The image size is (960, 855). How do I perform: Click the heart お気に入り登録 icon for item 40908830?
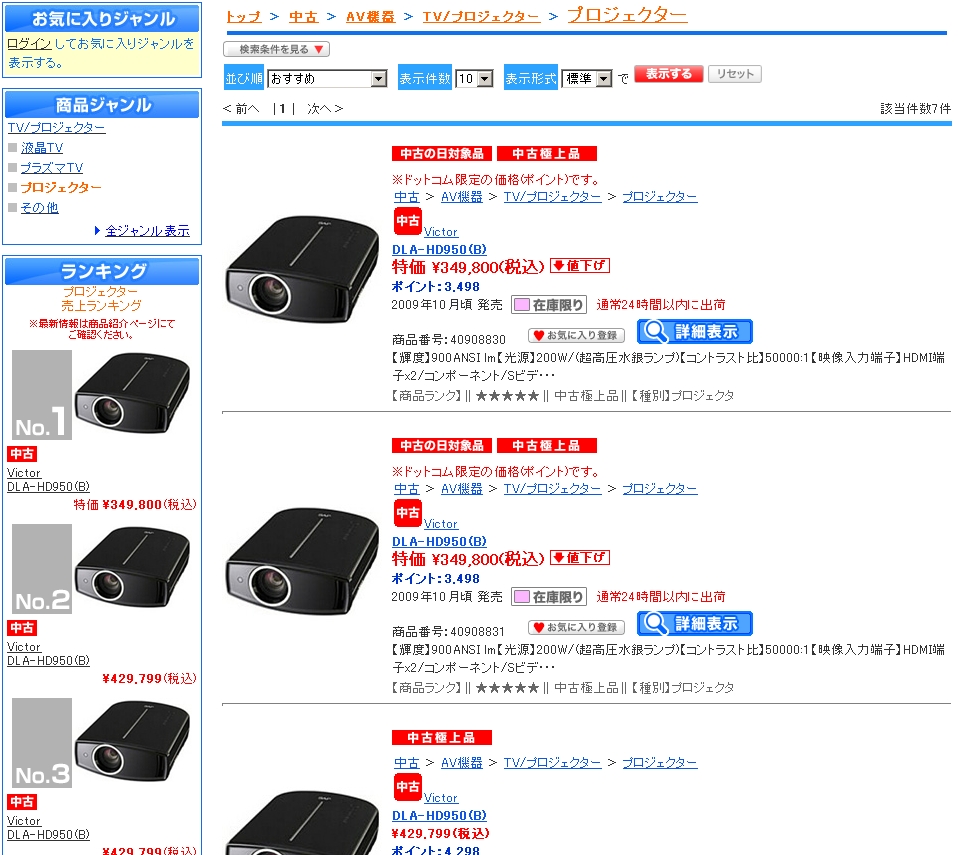coord(576,336)
